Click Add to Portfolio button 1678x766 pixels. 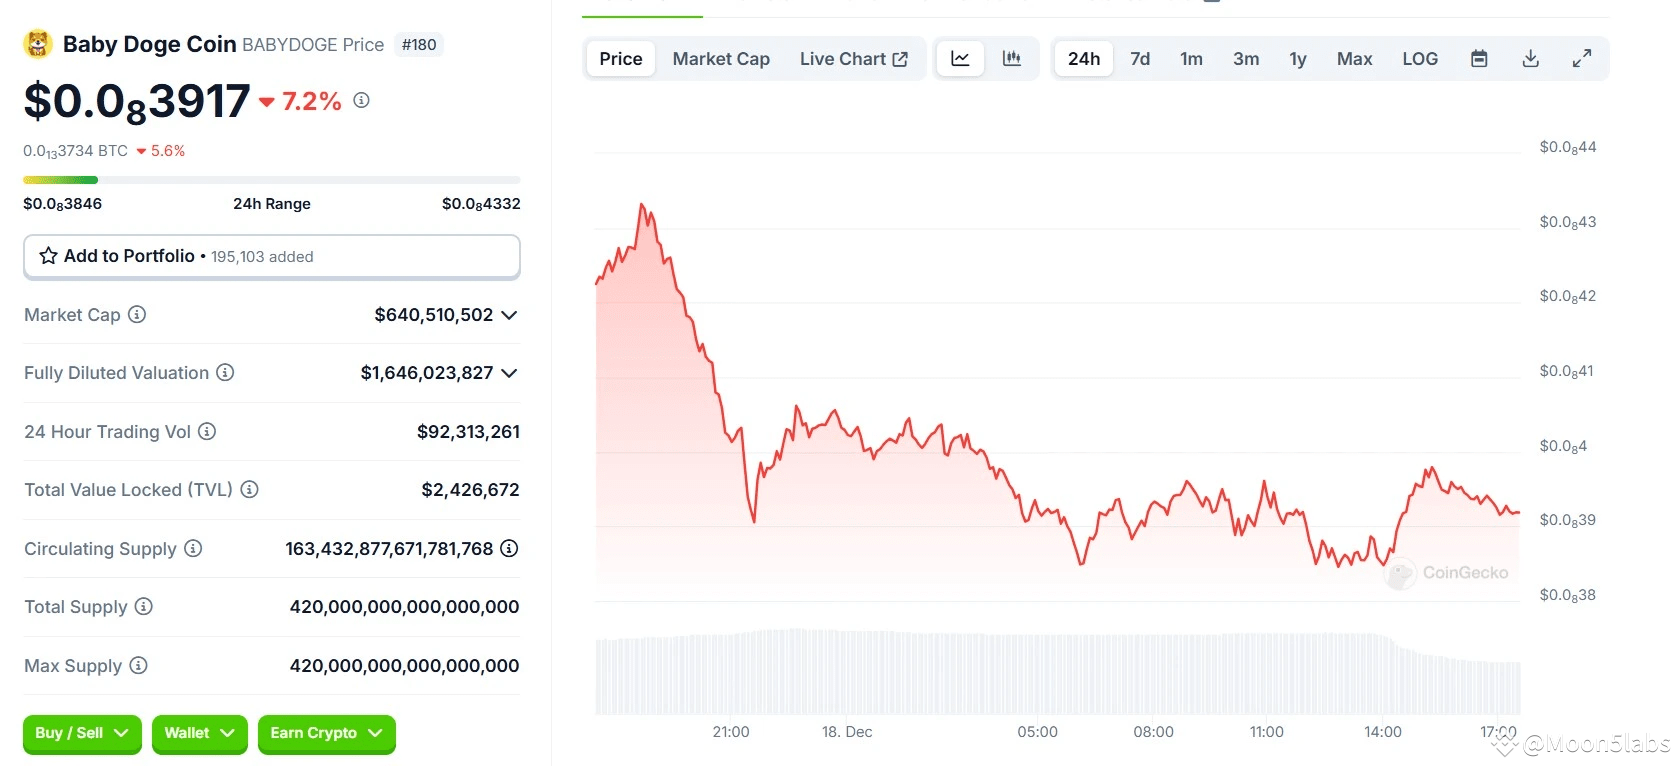271,257
